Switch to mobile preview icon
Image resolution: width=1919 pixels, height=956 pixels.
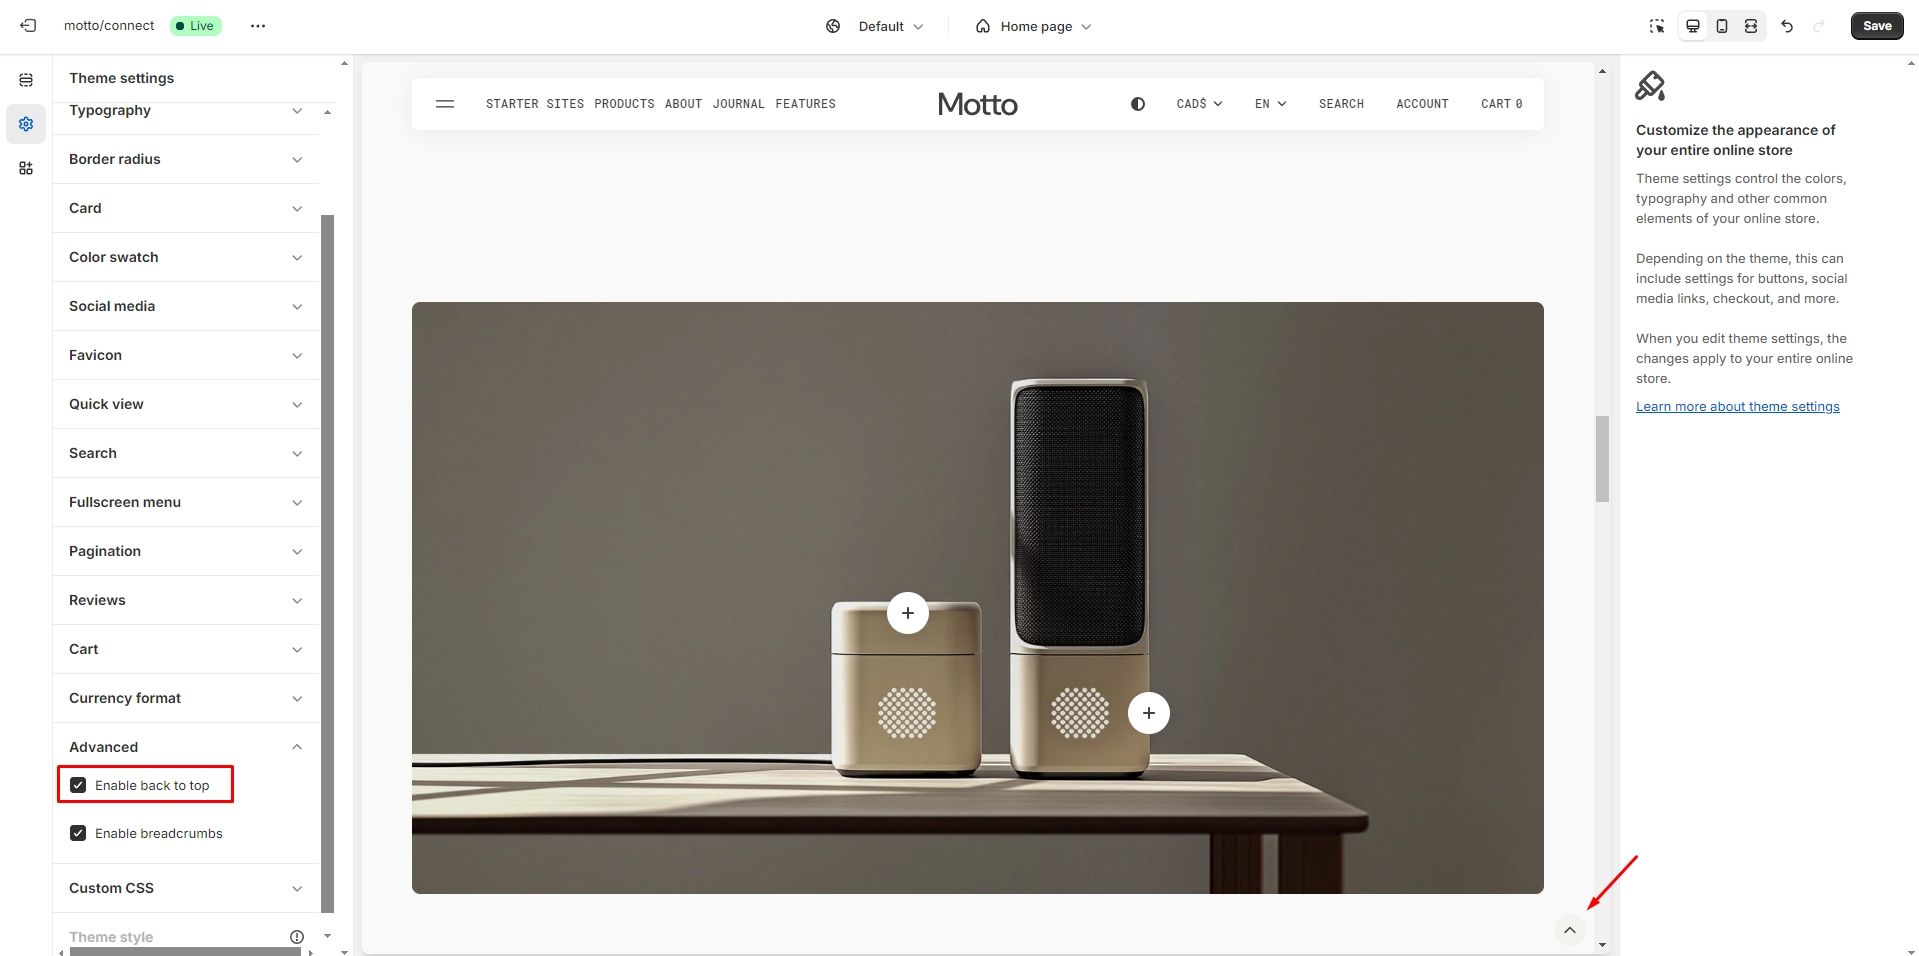tap(1722, 26)
